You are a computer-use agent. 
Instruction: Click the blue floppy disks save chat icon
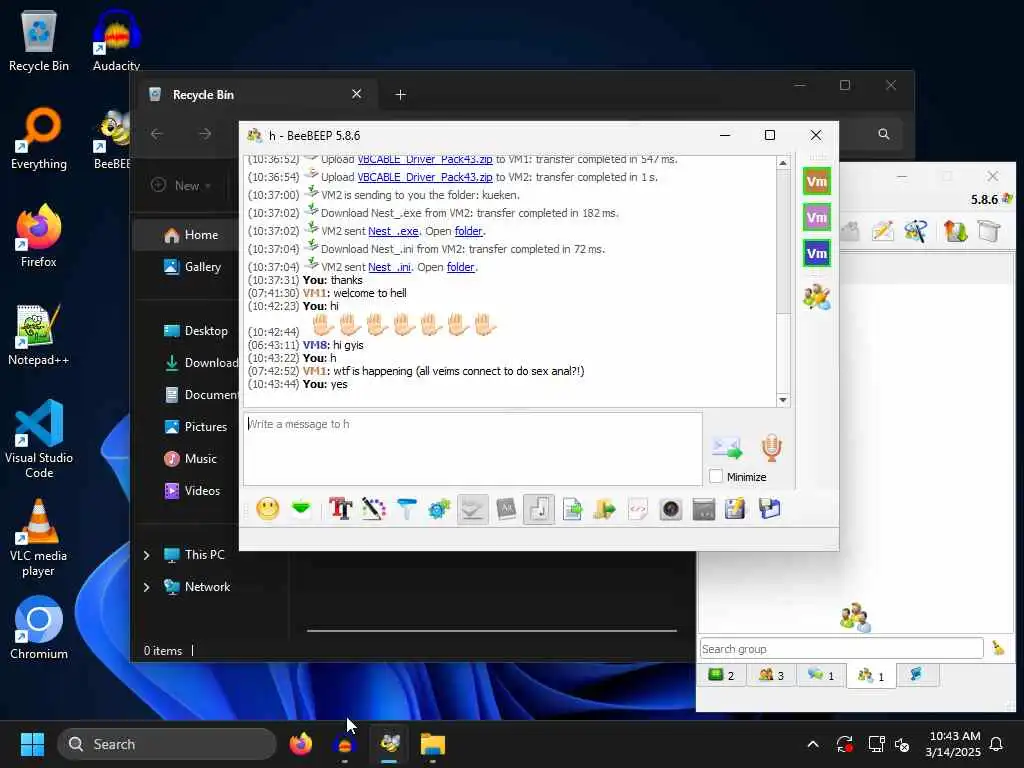(769, 509)
